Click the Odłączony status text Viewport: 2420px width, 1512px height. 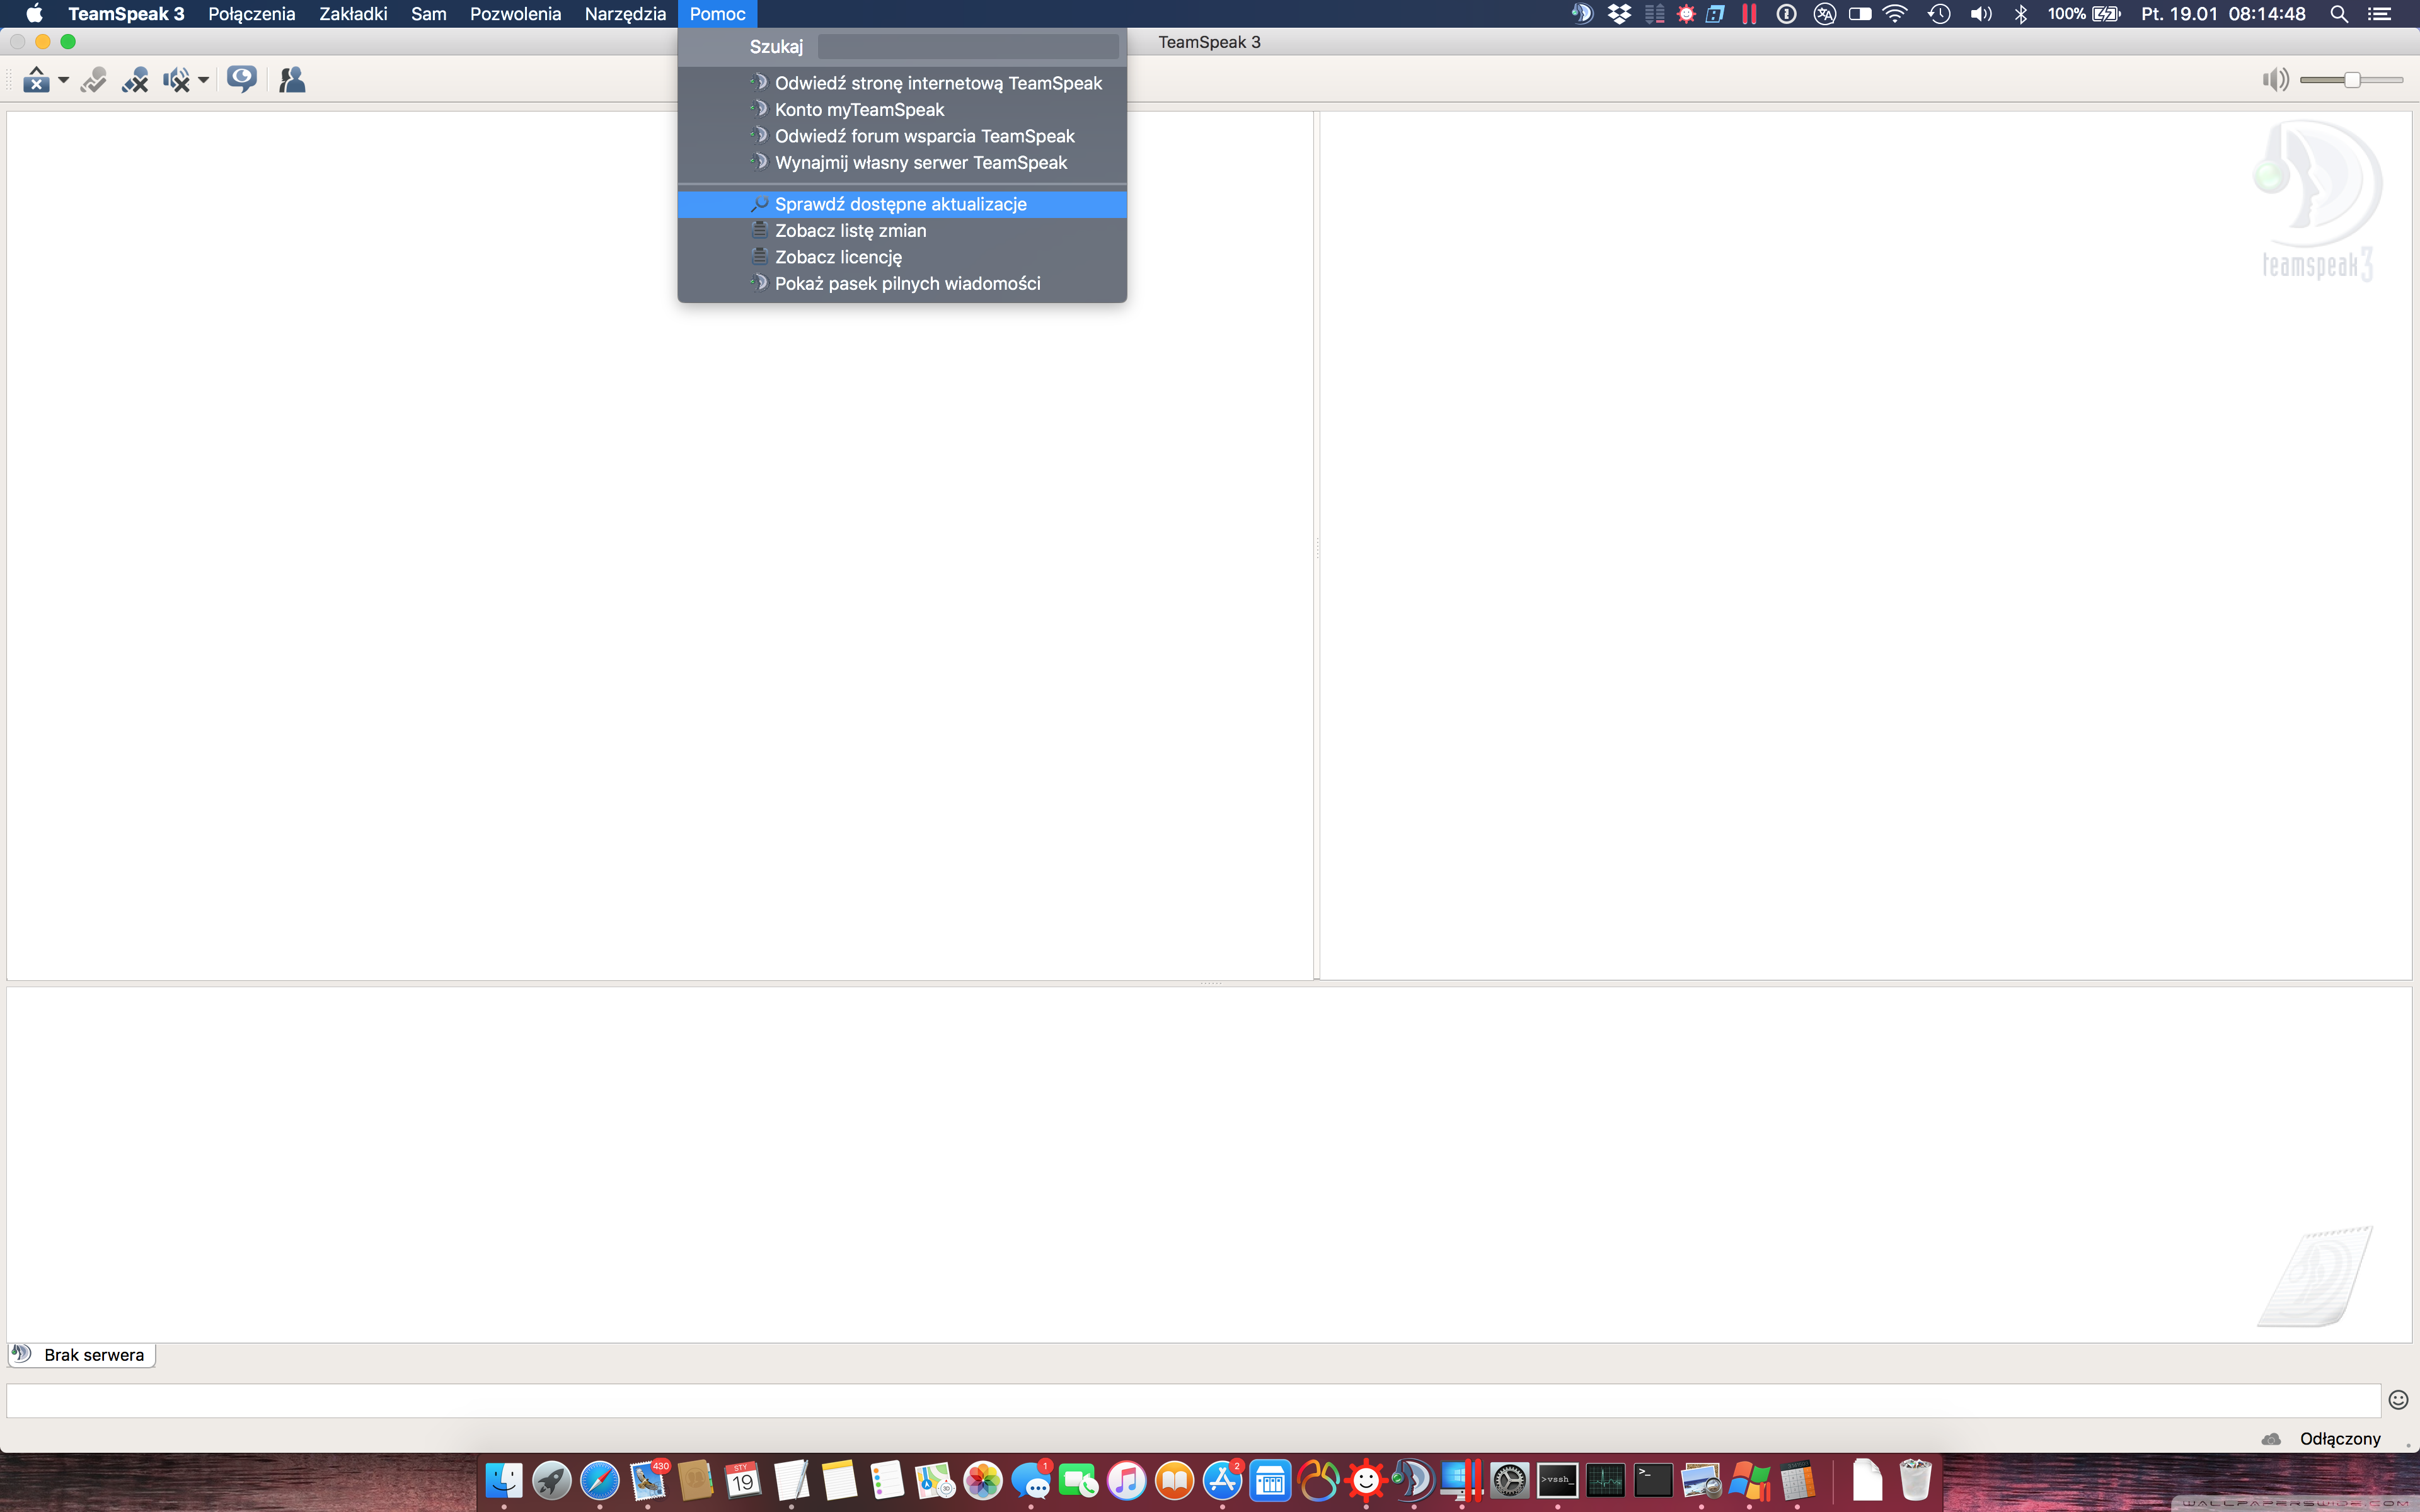tap(2340, 1438)
